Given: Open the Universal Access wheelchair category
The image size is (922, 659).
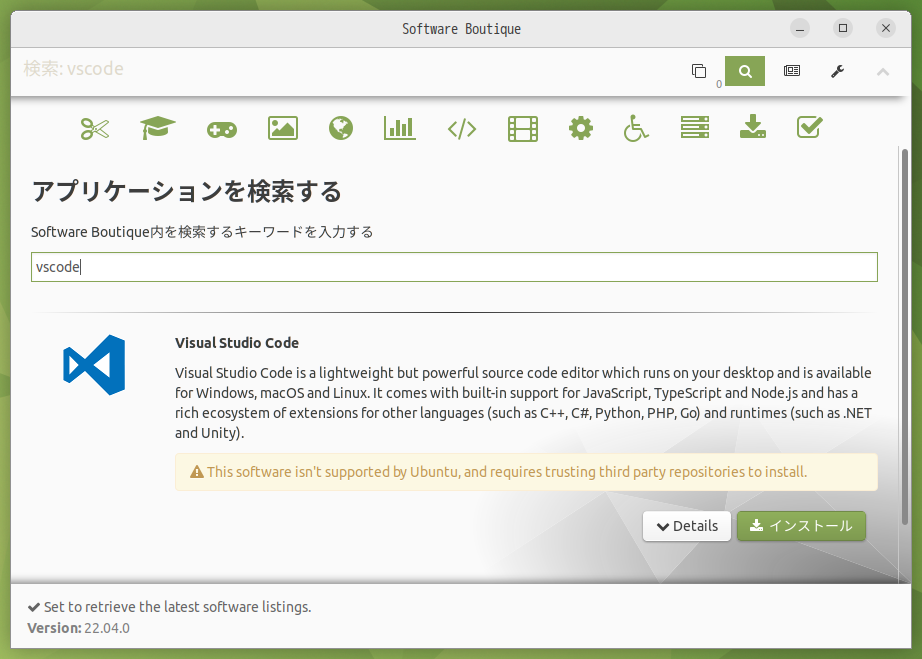Looking at the screenshot, I should click(x=636, y=128).
